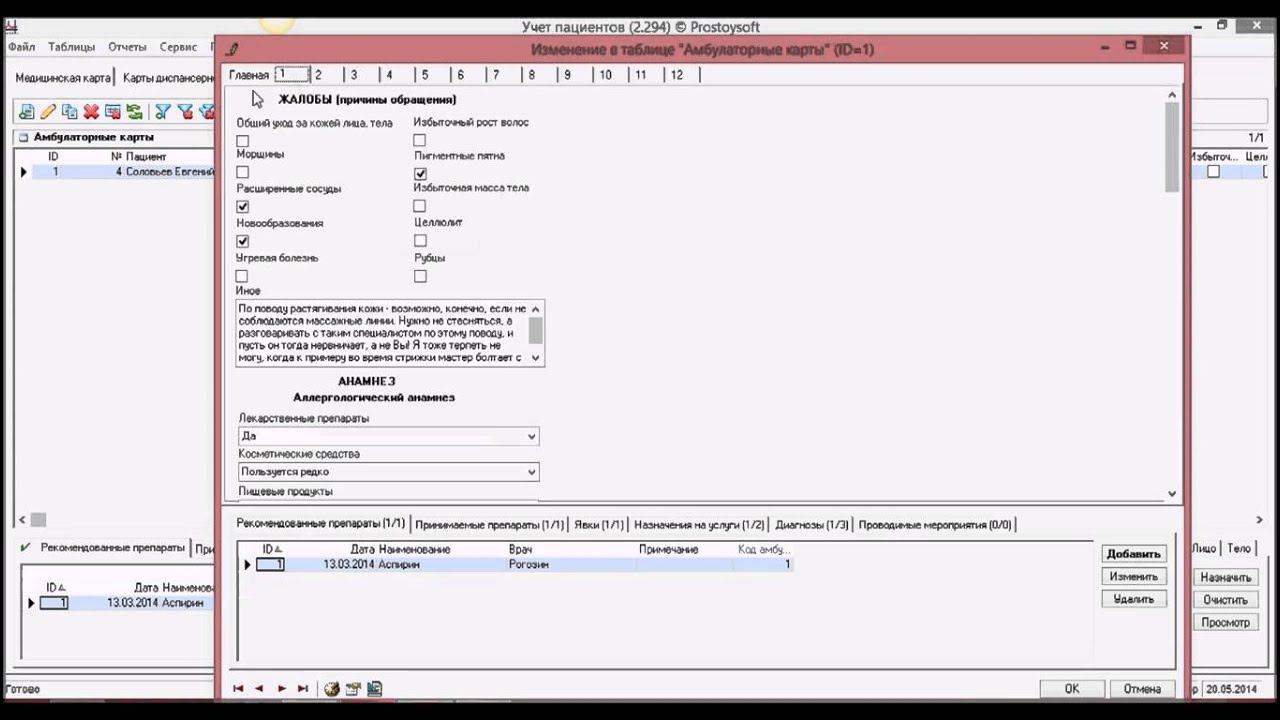1280x720 pixels.
Task: Toggle the Целлюлит checkbox
Action: (420, 241)
